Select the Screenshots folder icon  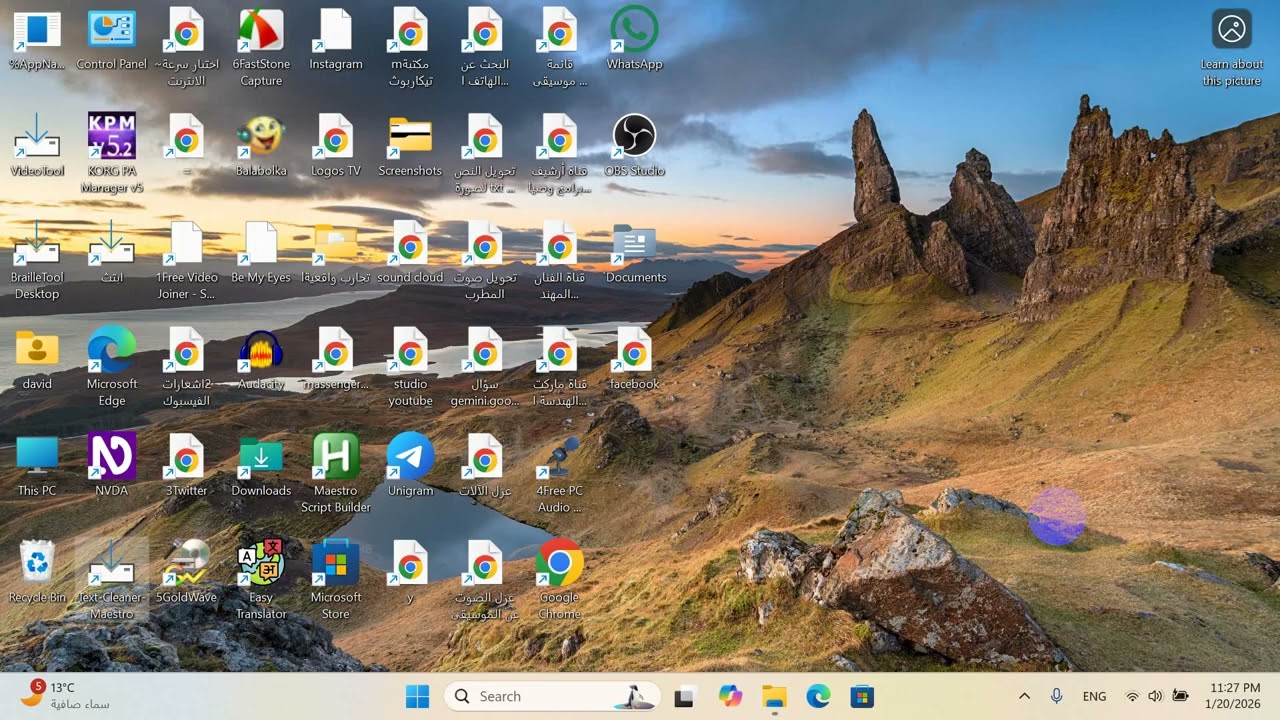tap(410, 146)
